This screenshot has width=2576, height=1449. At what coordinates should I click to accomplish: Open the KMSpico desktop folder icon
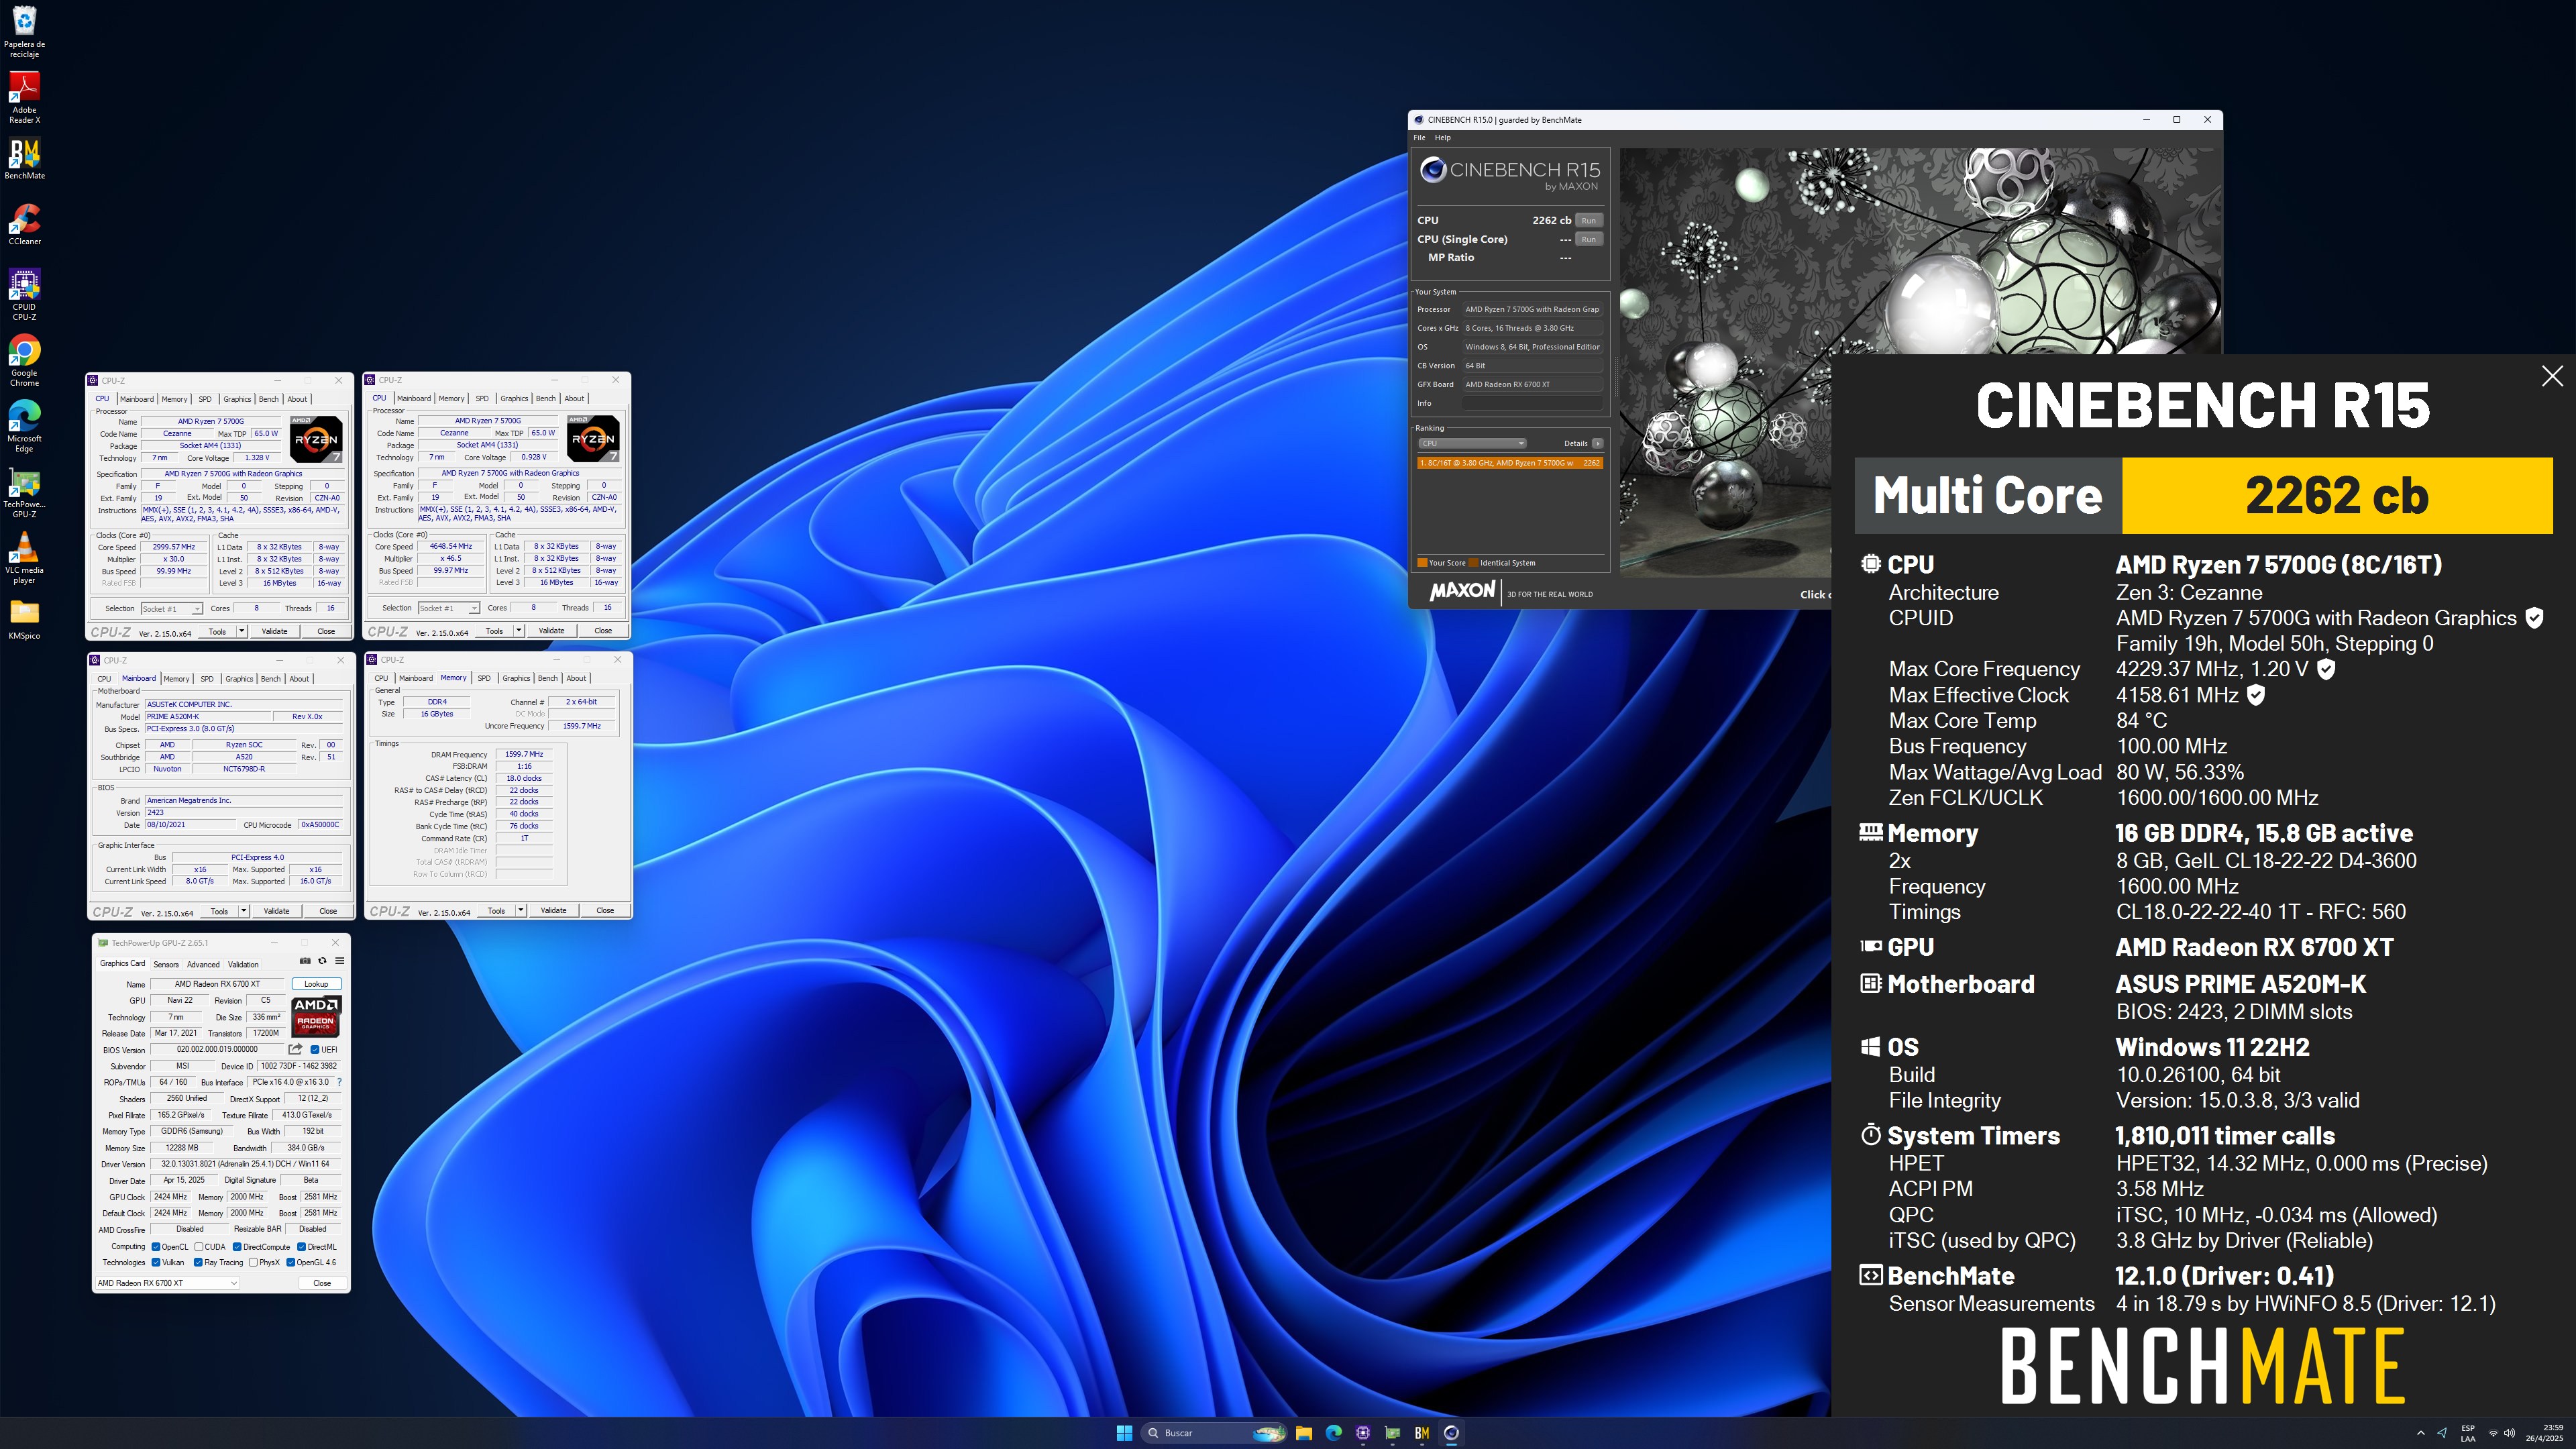[24, 619]
